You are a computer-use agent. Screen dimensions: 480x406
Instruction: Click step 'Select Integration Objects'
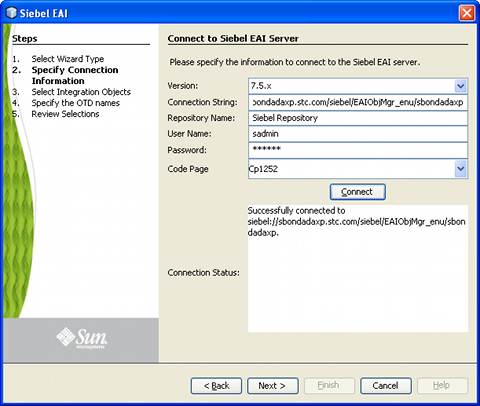pyautogui.click(x=81, y=92)
